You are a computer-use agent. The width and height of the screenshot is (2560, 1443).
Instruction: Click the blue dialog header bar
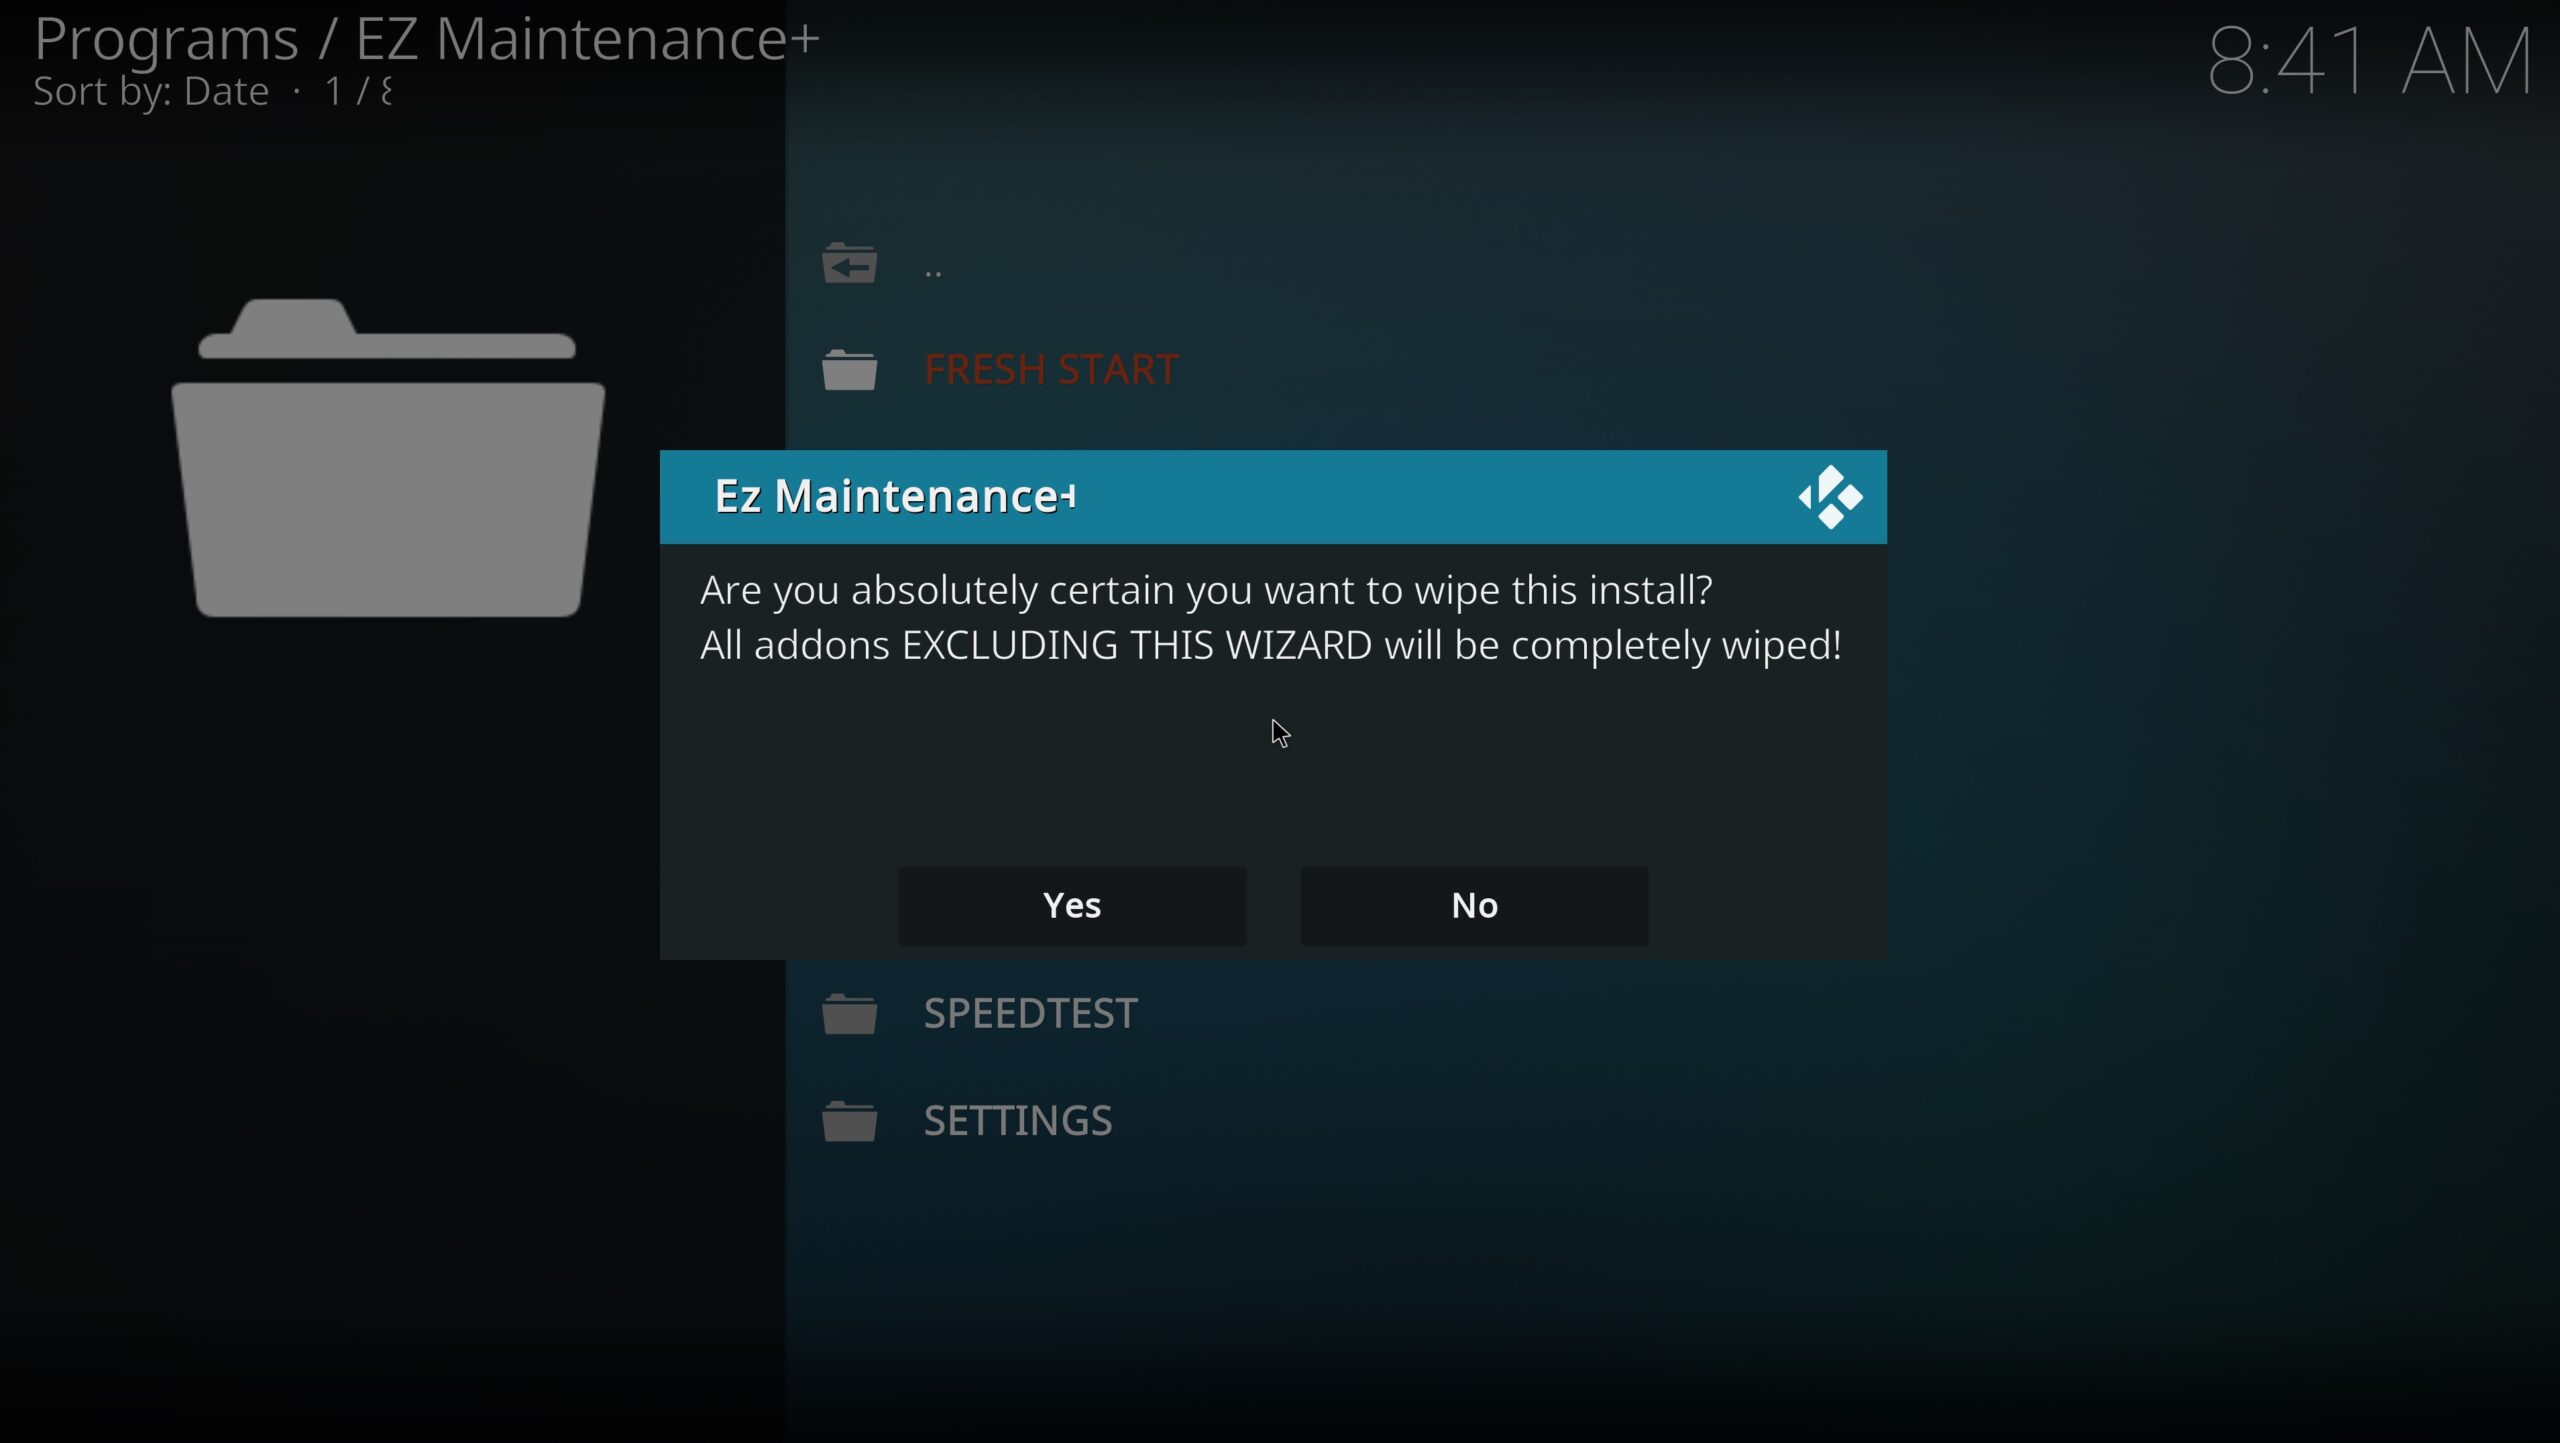(1273, 497)
